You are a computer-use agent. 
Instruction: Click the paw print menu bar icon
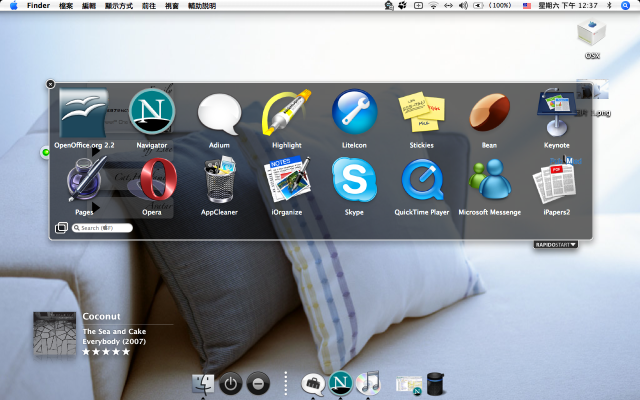[402, 5]
